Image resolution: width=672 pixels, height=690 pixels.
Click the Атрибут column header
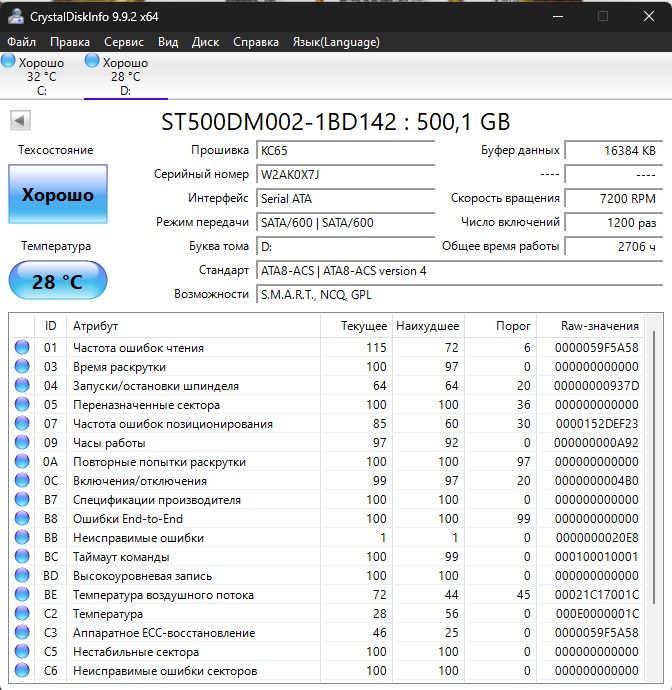click(193, 326)
